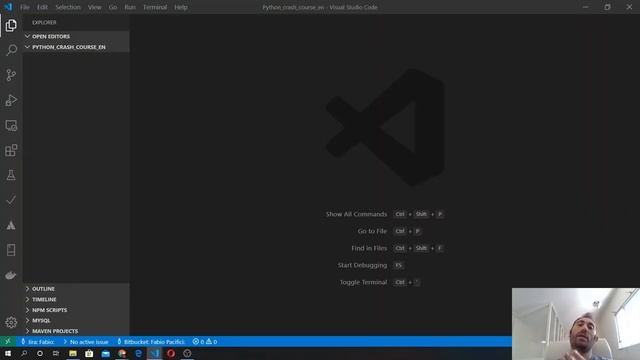Open Windows taskbar search
The height and width of the screenshot is (360, 640).
click(x=24, y=353)
